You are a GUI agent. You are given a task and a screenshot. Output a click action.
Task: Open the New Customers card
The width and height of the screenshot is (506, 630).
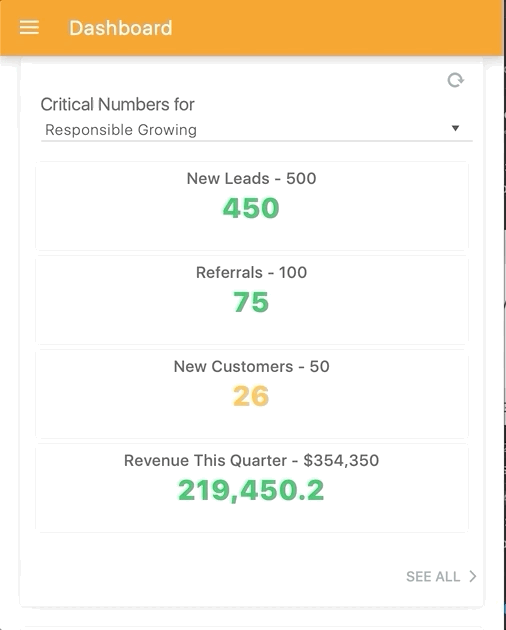[x=252, y=394]
